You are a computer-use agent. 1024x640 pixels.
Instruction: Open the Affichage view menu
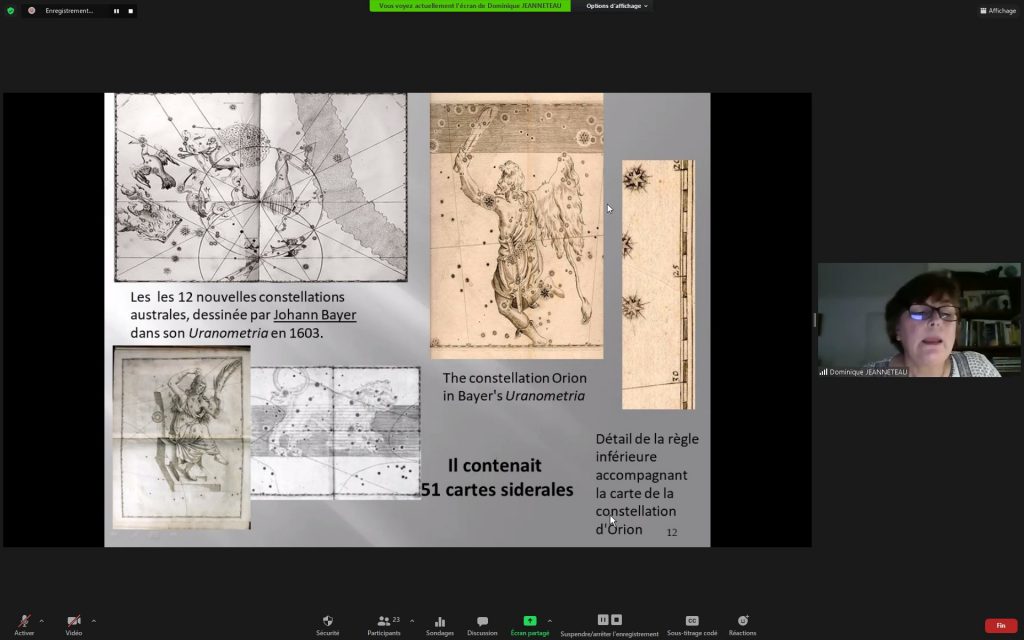(x=997, y=10)
